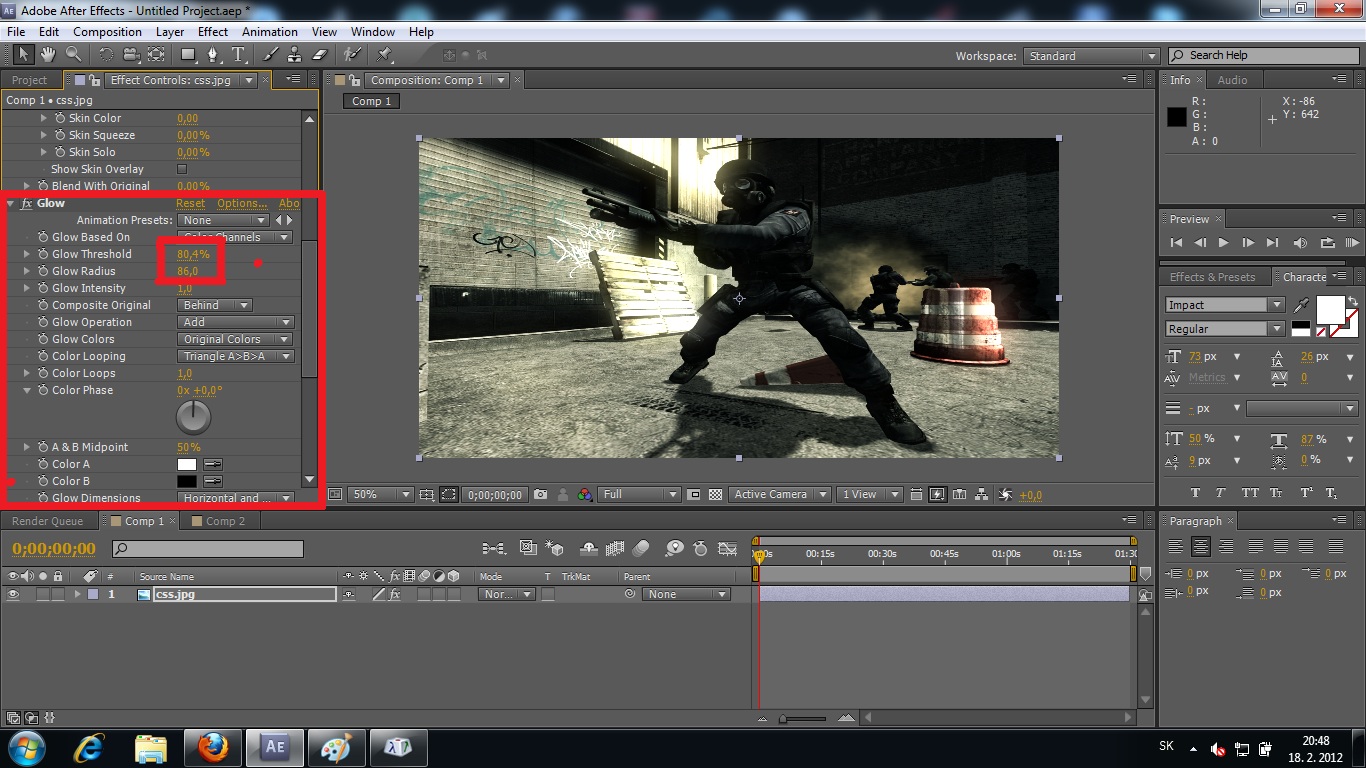
Task: Select the Pan Behind tool
Action: (156, 55)
